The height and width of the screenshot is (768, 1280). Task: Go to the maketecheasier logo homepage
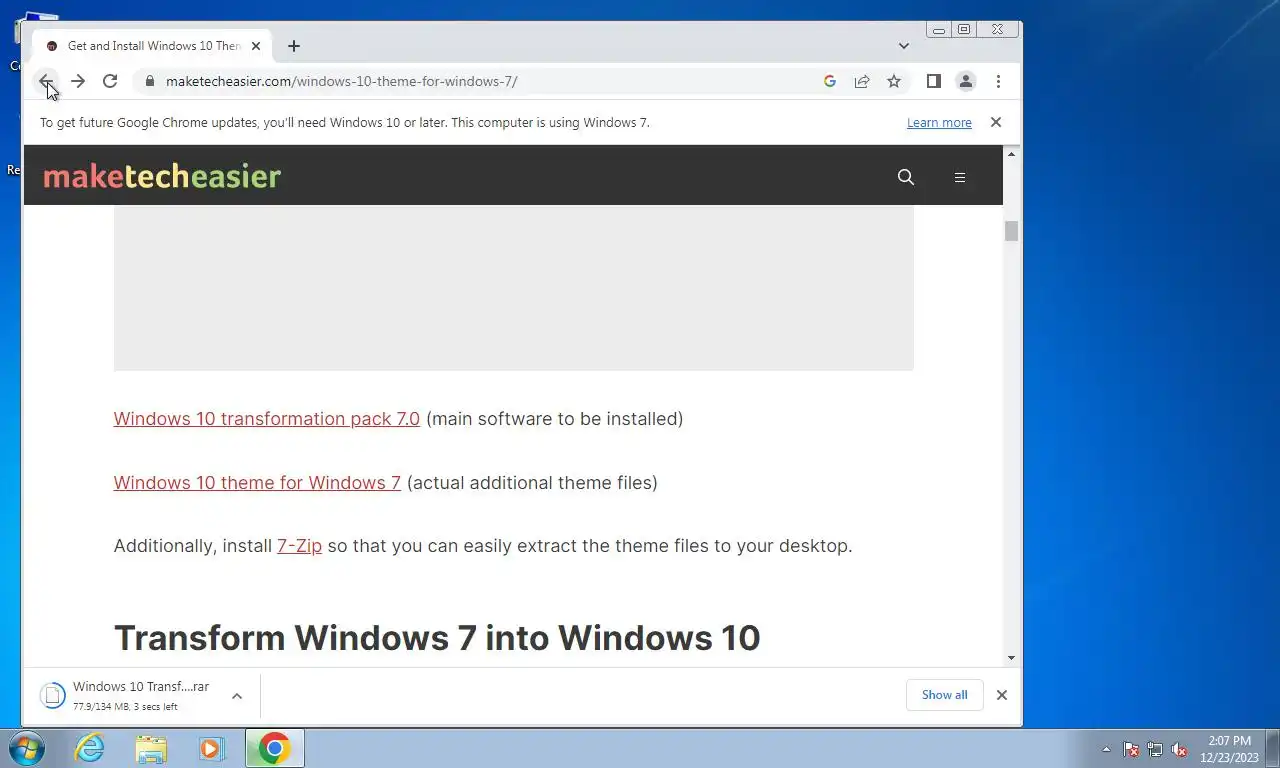162,177
